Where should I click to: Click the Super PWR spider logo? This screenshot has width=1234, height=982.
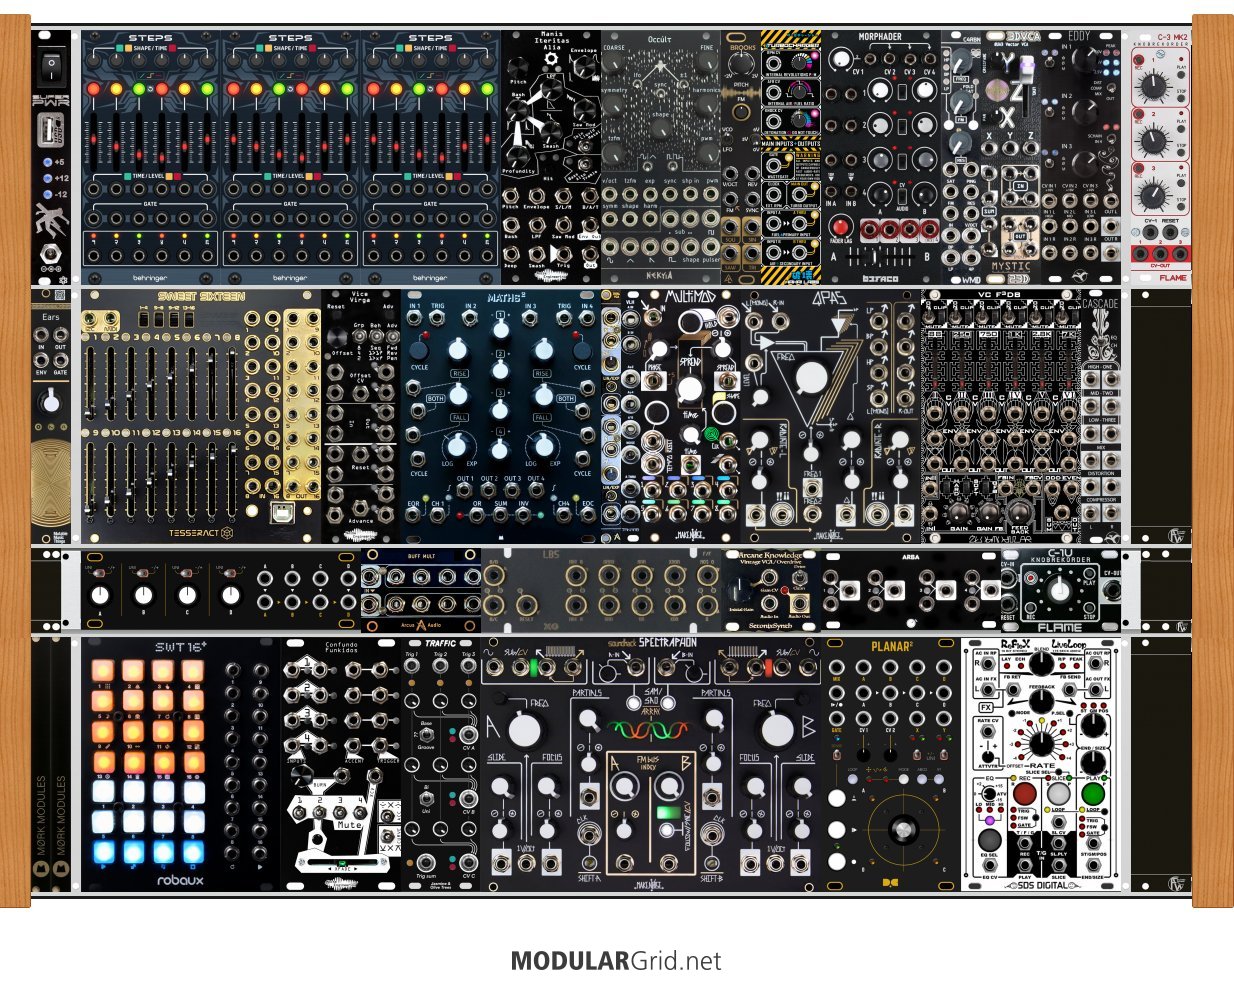point(51,221)
